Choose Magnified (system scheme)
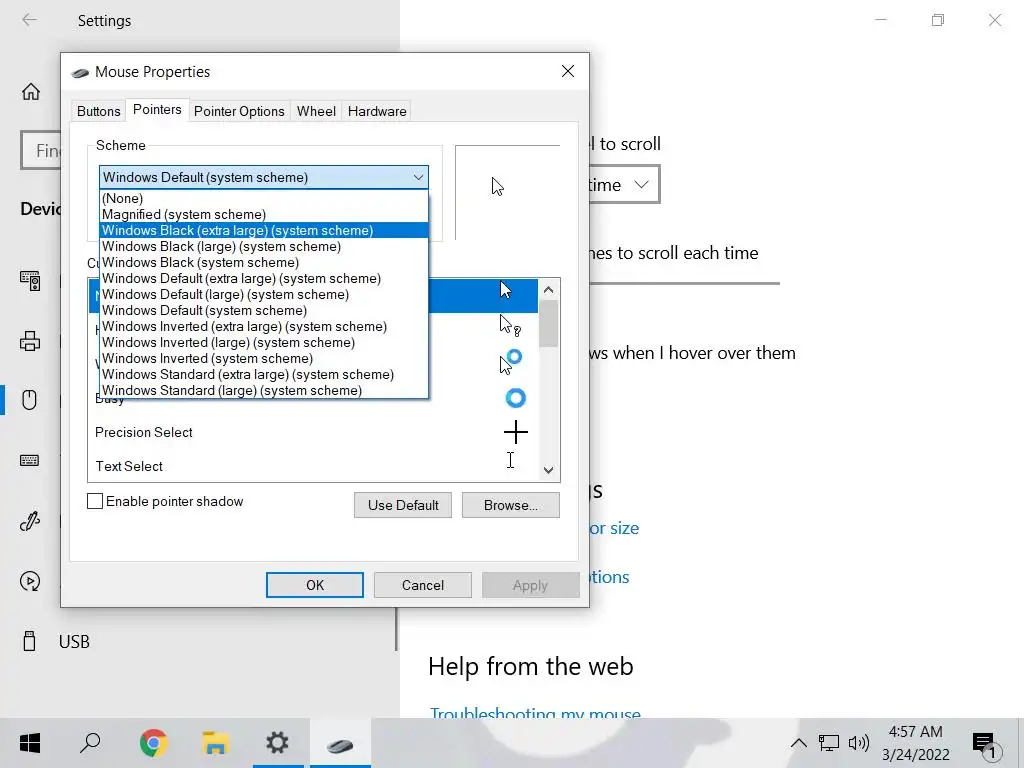 tap(264, 214)
